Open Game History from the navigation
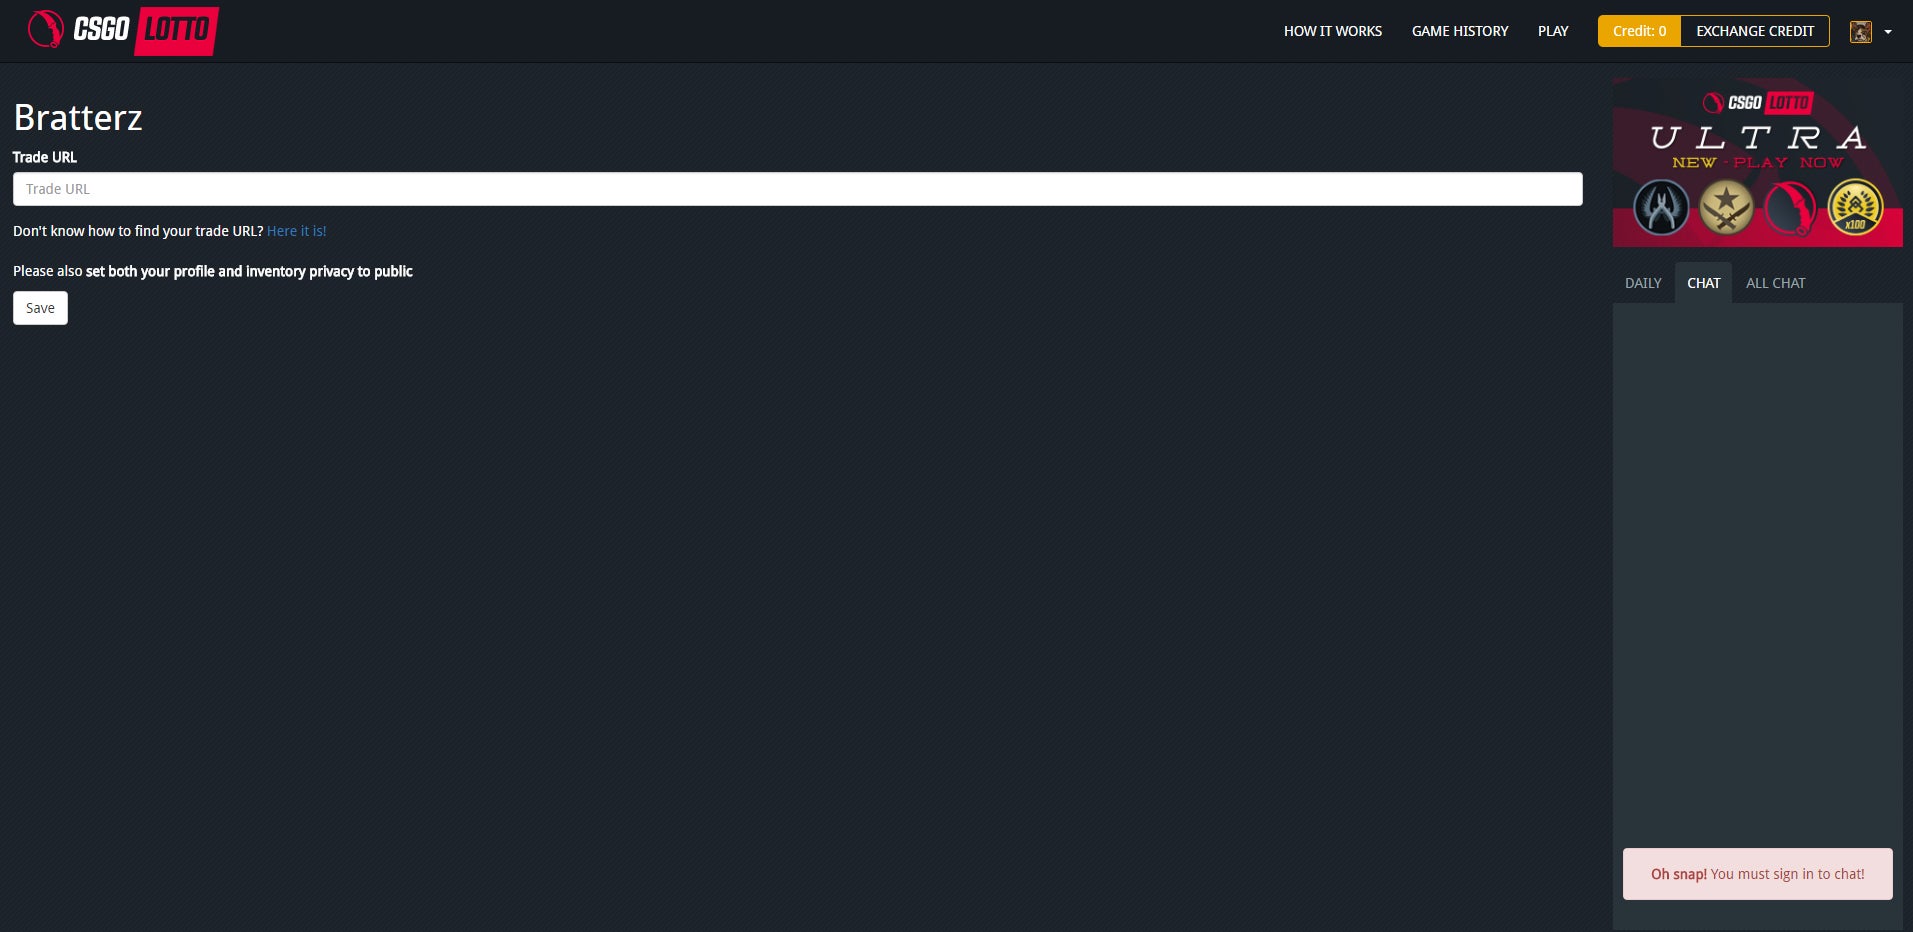1913x932 pixels. pos(1459,31)
